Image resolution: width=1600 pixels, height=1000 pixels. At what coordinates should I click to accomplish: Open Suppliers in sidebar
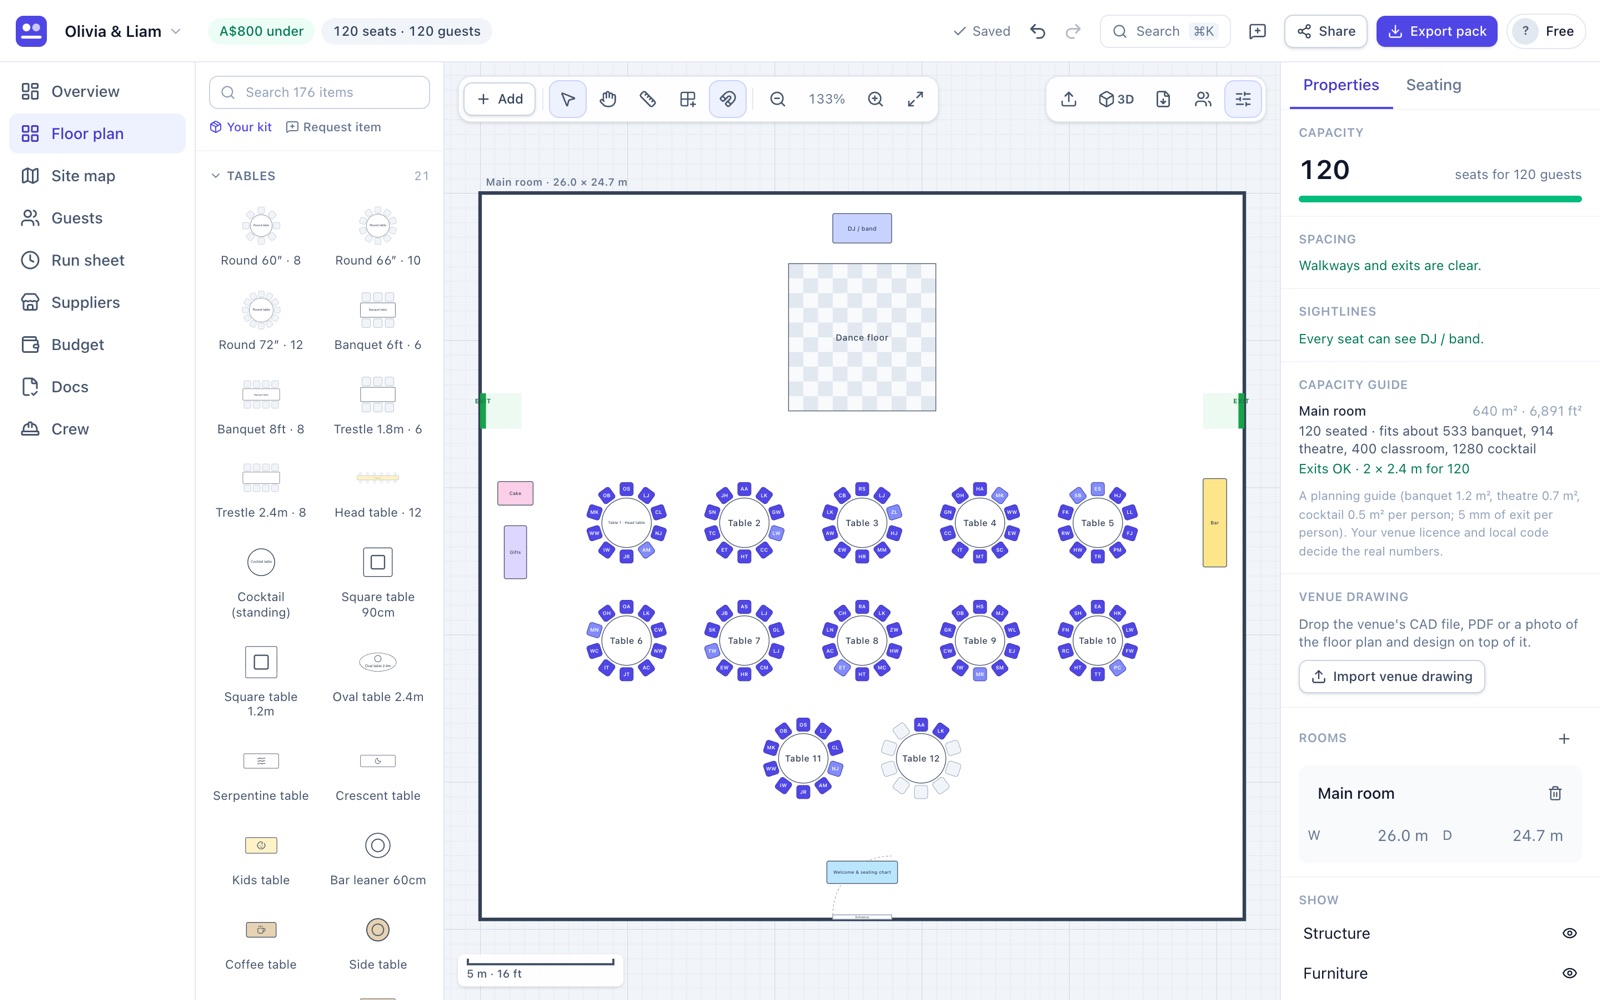pos(97,302)
